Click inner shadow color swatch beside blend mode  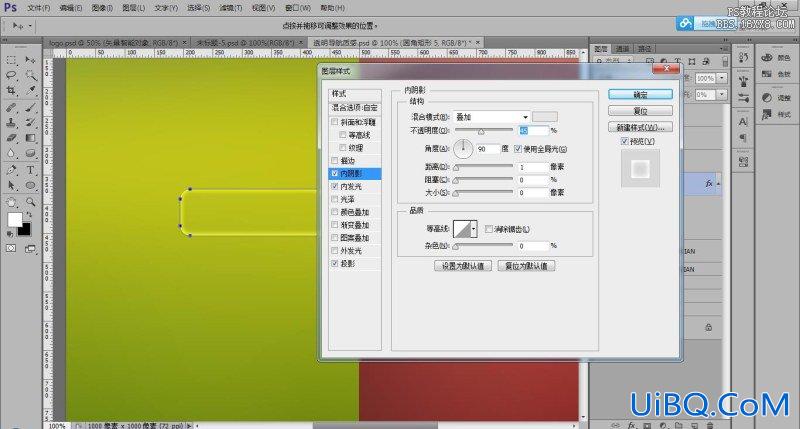tap(545, 117)
